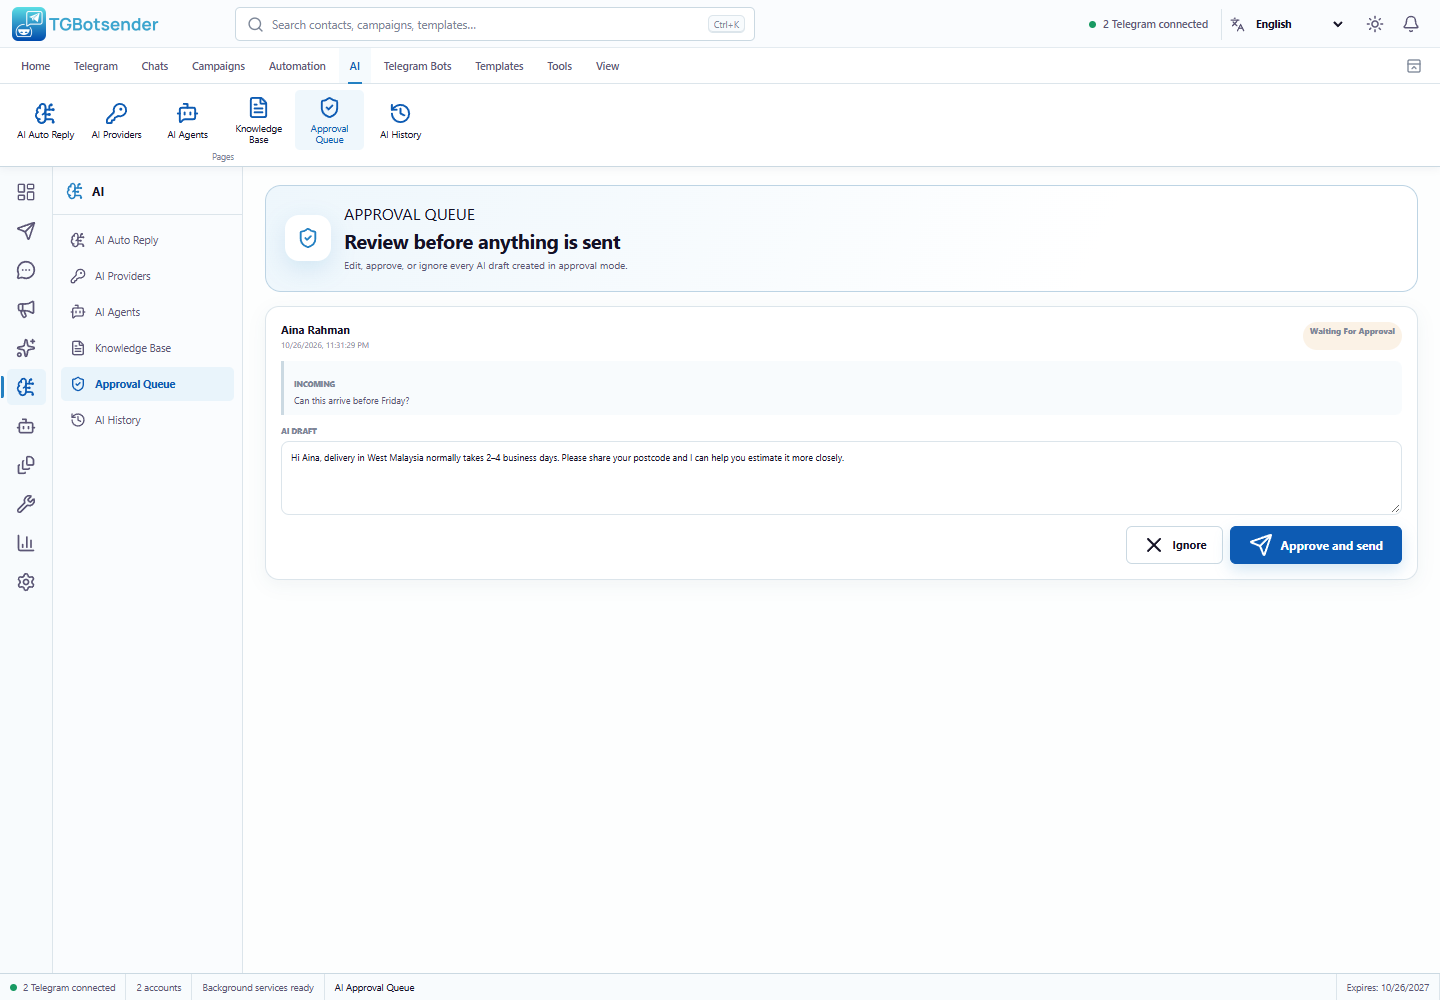The width and height of the screenshot is (1440, 1000).
Task: Click into the AI draft text area
Action: (x=841, y=478)
